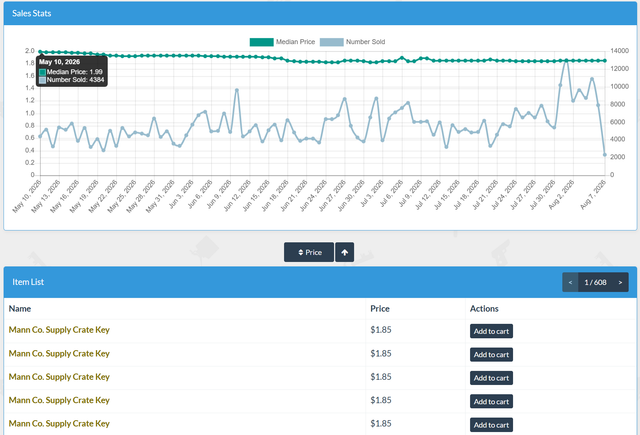Open first Mann Co. Supply Crate Key link
Viewport: 640px width, 435px height.
[59, 330]
